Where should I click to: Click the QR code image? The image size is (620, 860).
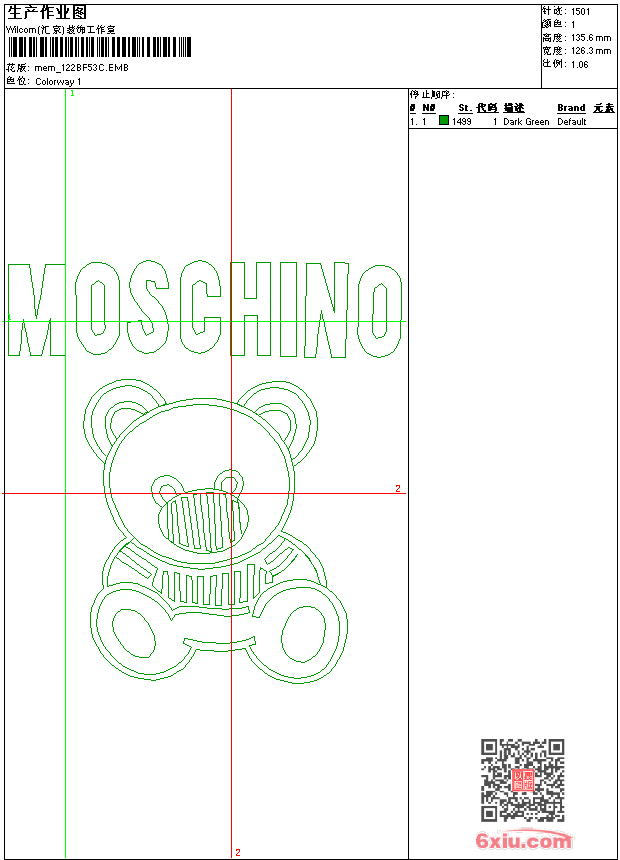[522, 780]
